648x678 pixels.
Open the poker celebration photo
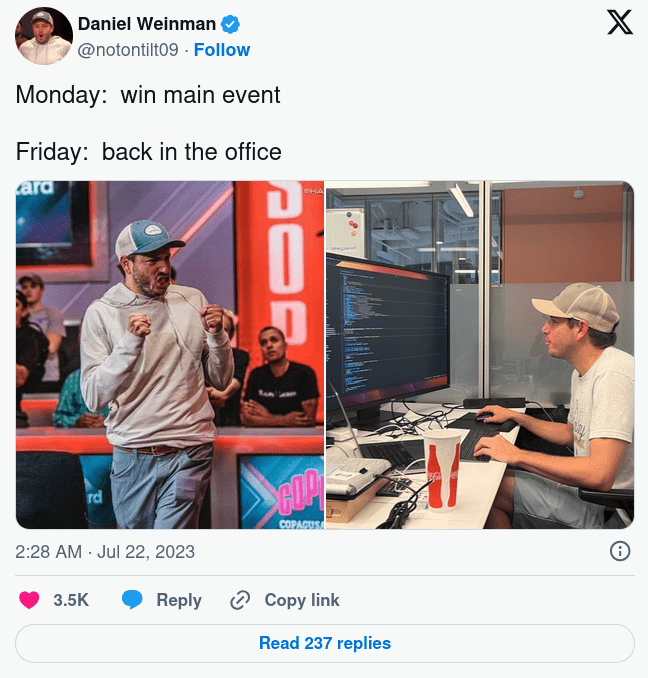click(170, 355)
